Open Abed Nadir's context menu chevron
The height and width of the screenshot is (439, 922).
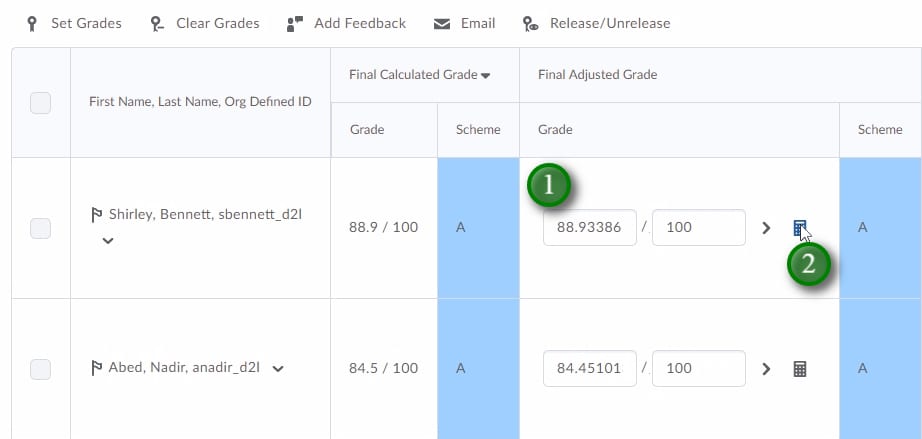pyautogui.click(x=278, y=369)
